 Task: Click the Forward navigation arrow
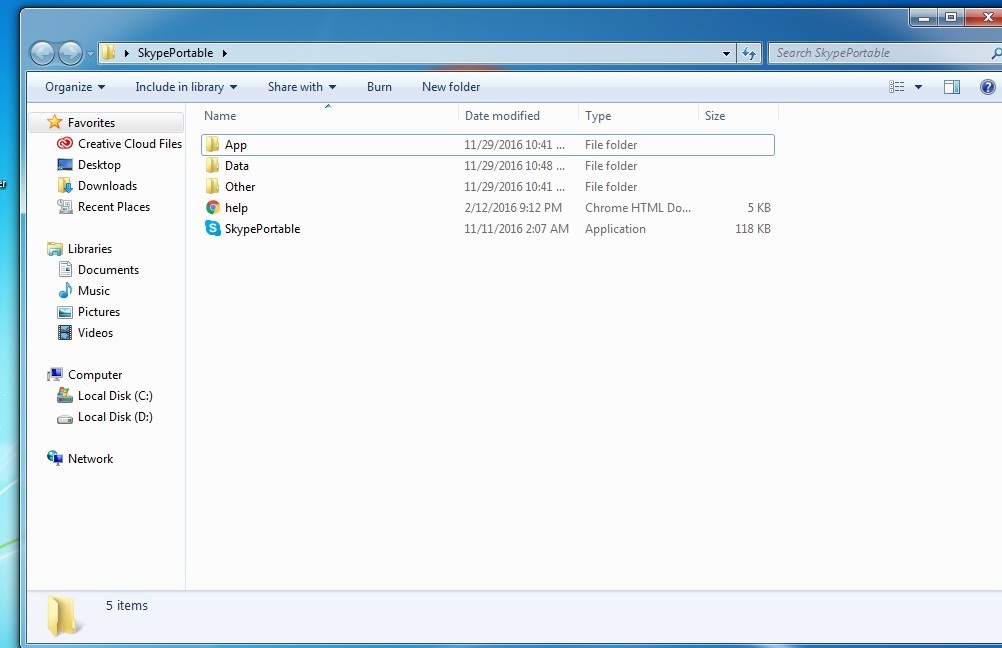pos(70,53)
